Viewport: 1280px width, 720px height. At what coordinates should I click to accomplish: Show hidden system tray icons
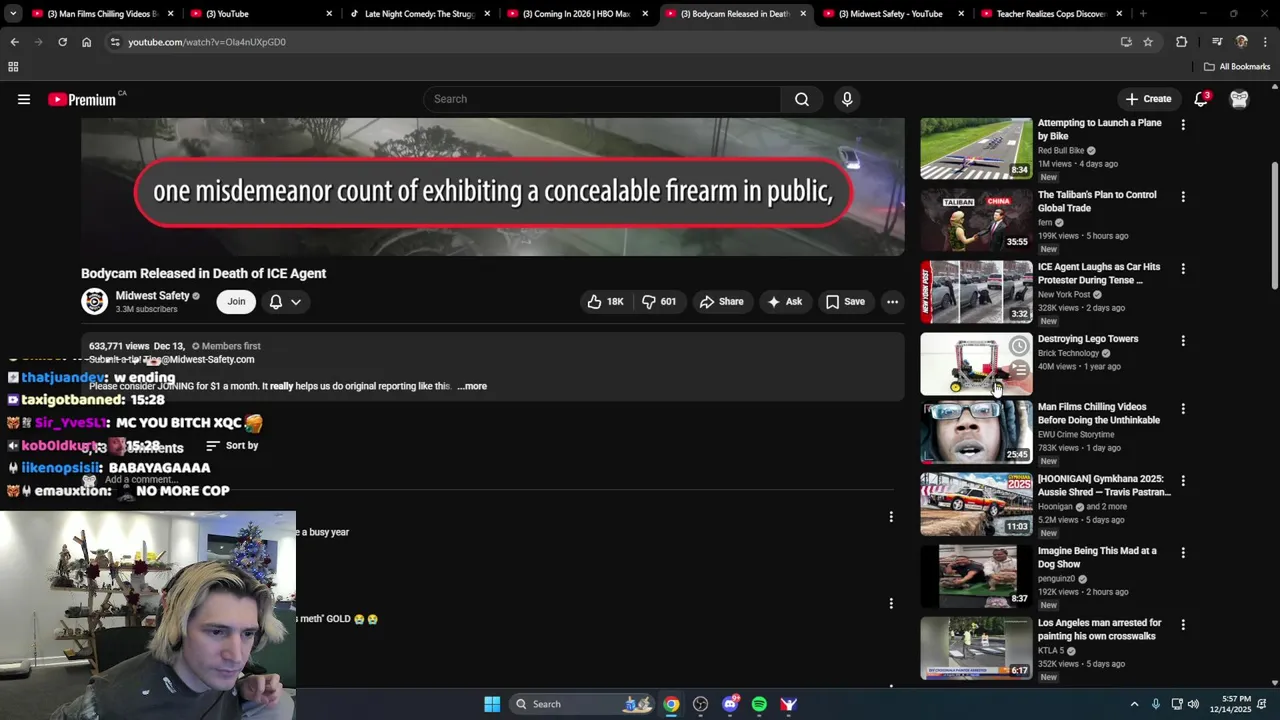tap(1134, 704)
